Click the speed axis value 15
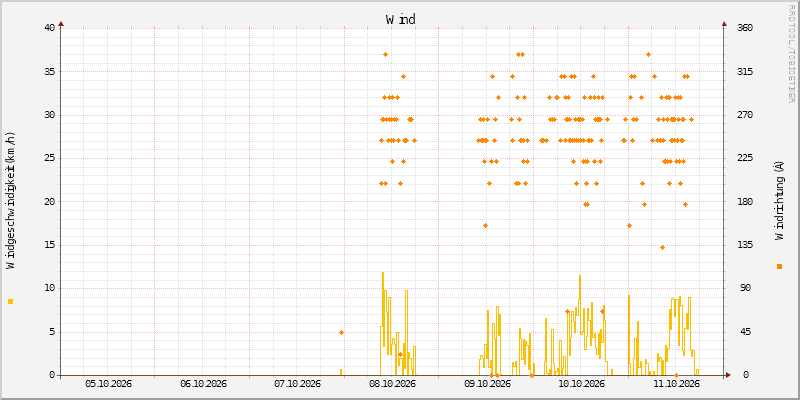The height and width of the screenshot is (400, 800). coord(49,245)
